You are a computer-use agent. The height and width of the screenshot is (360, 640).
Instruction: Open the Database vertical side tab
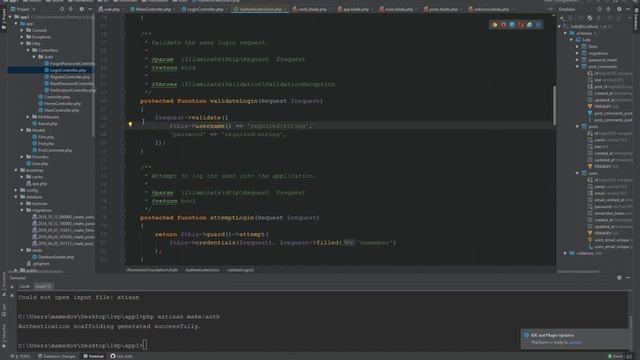pos(636,20)
